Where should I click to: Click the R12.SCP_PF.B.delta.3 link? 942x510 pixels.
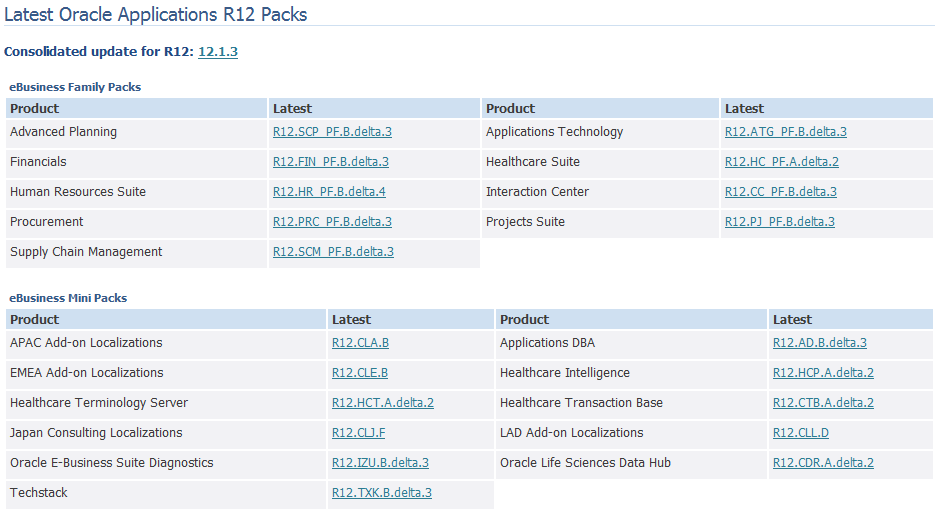(x=332, y=132)
